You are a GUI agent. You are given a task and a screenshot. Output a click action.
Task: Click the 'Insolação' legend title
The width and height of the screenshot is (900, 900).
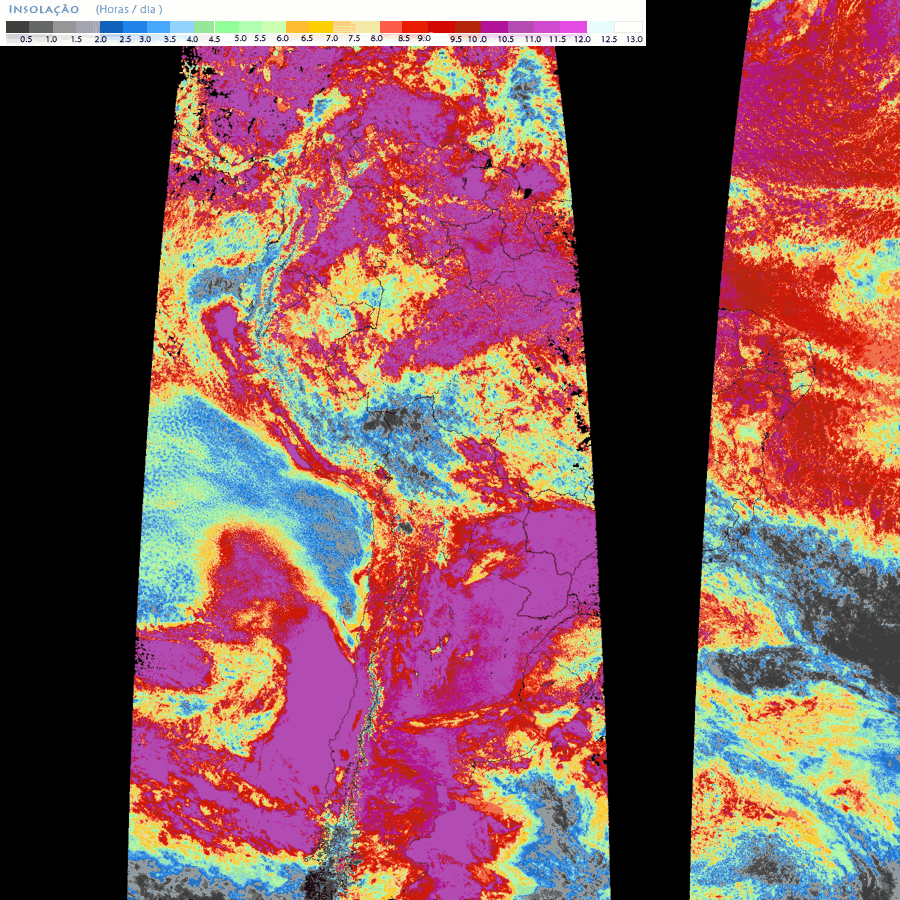(44, 10)
